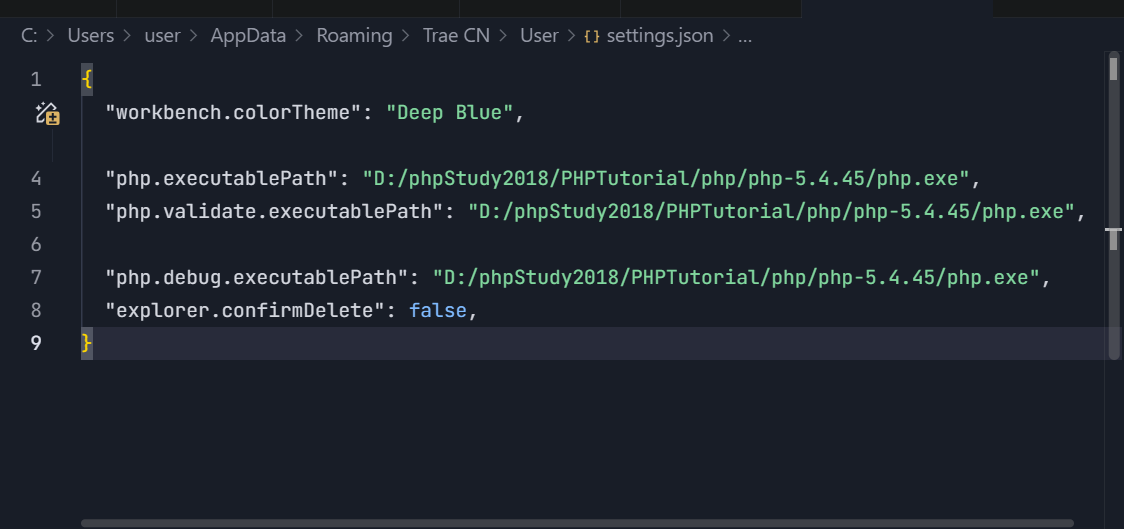Open the user breadcrumb folder
1124x529 pixels.
(x=163, y=36)
